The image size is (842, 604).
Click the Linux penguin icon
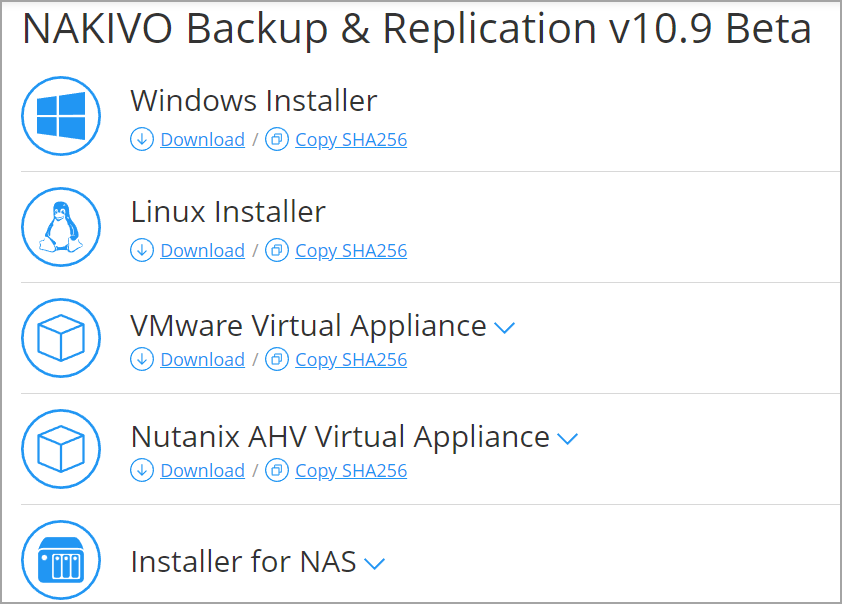(x=61, y=227)
